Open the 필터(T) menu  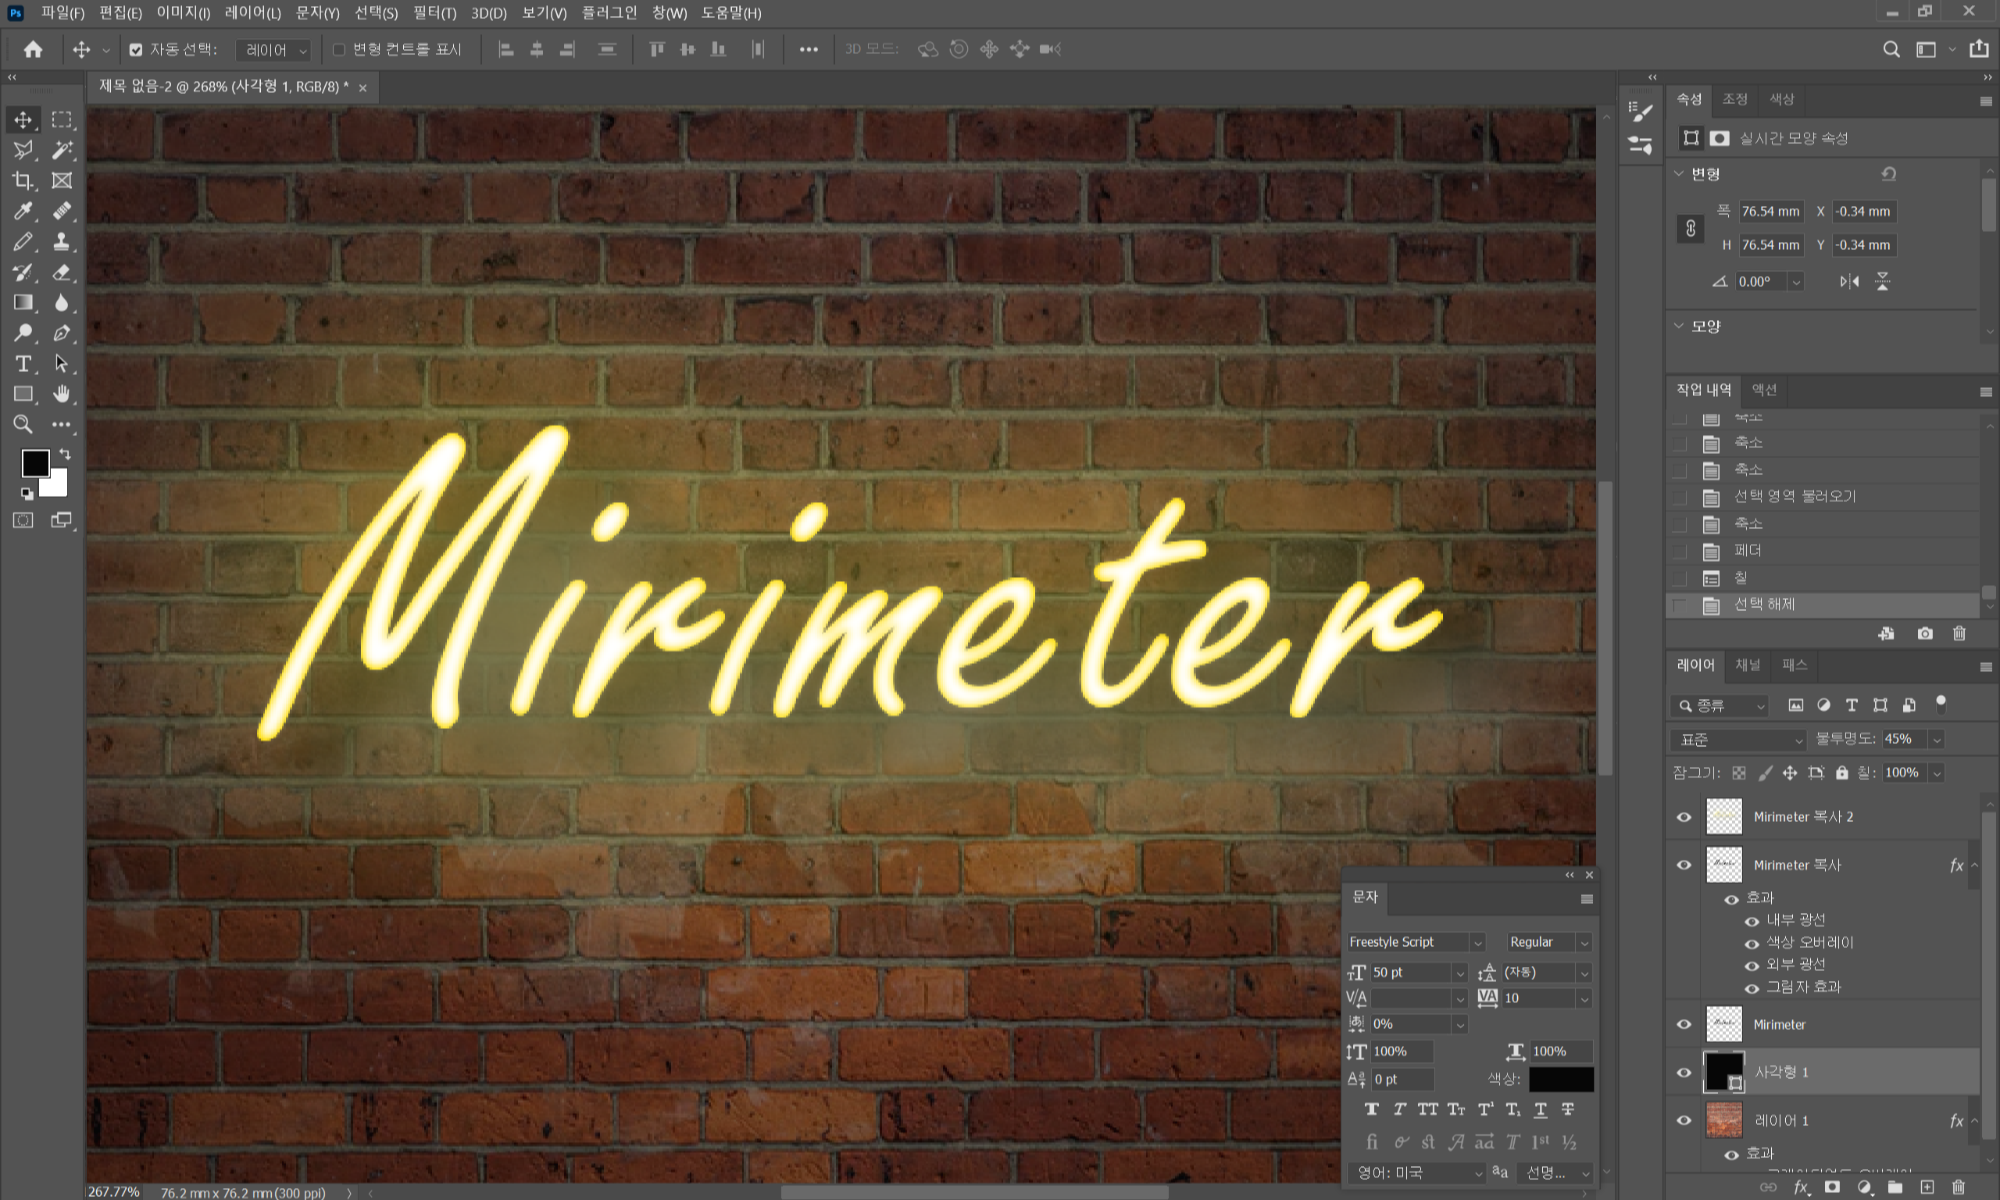click(434, 13)
